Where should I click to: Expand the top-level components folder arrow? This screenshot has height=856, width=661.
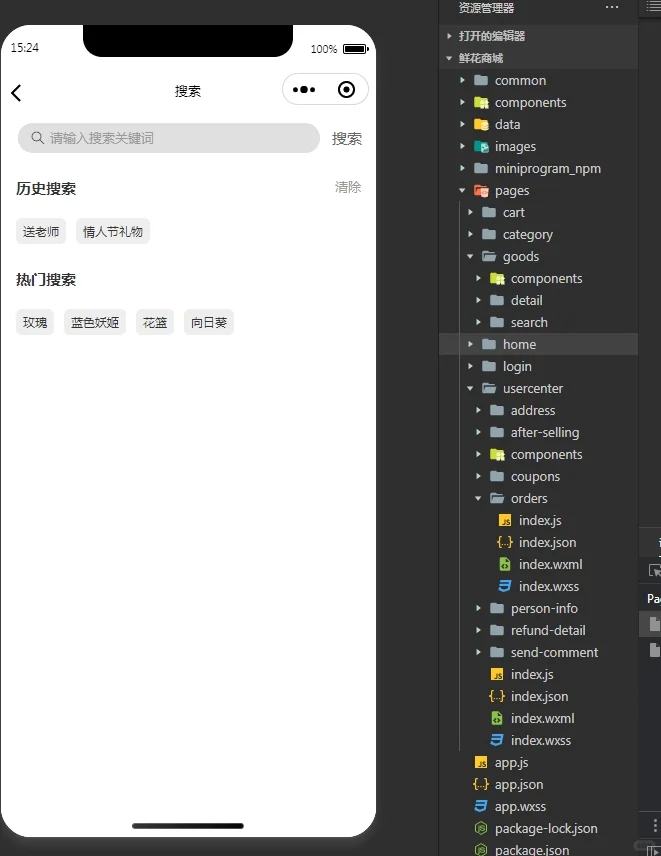tap(462, 102)
